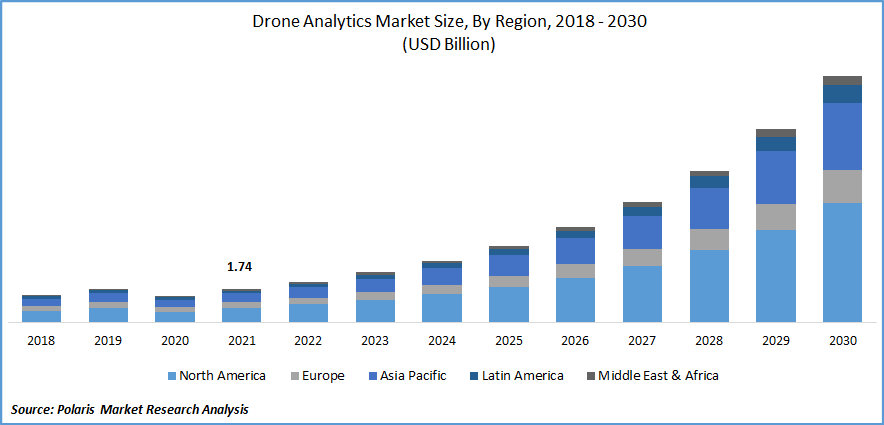Screen dimensions: 884x425
Task: Select the 2024 x-axis year label
Action: 442,340
